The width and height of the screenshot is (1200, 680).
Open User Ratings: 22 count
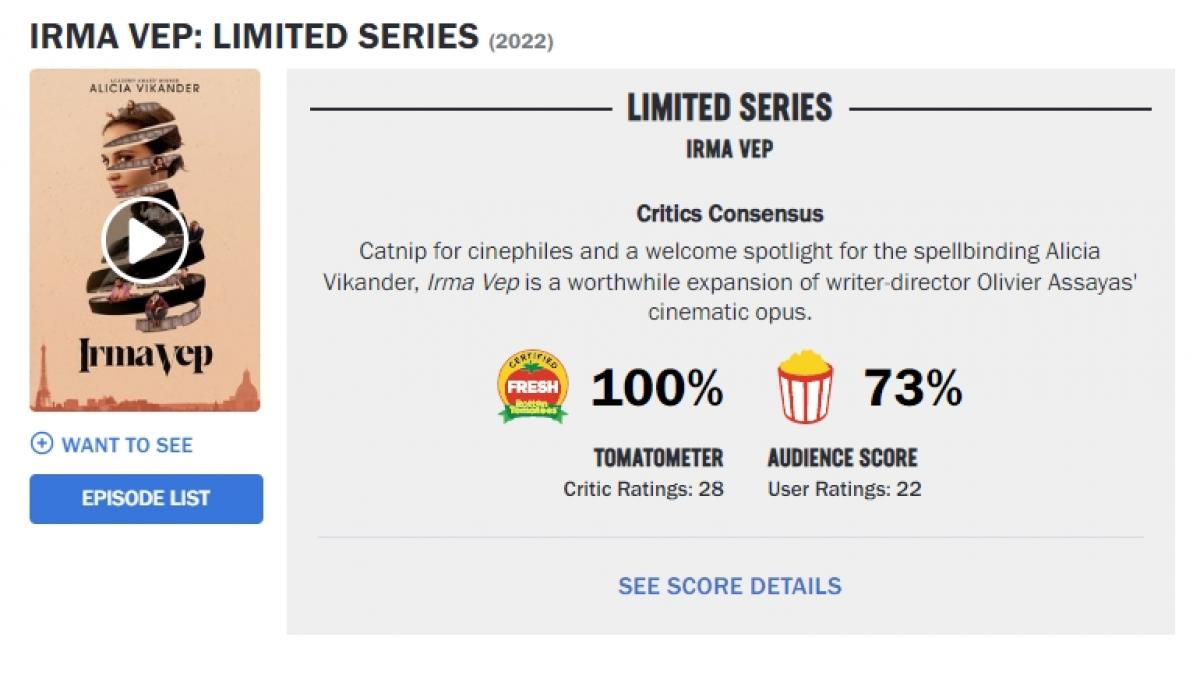click(x=844, y=489)
